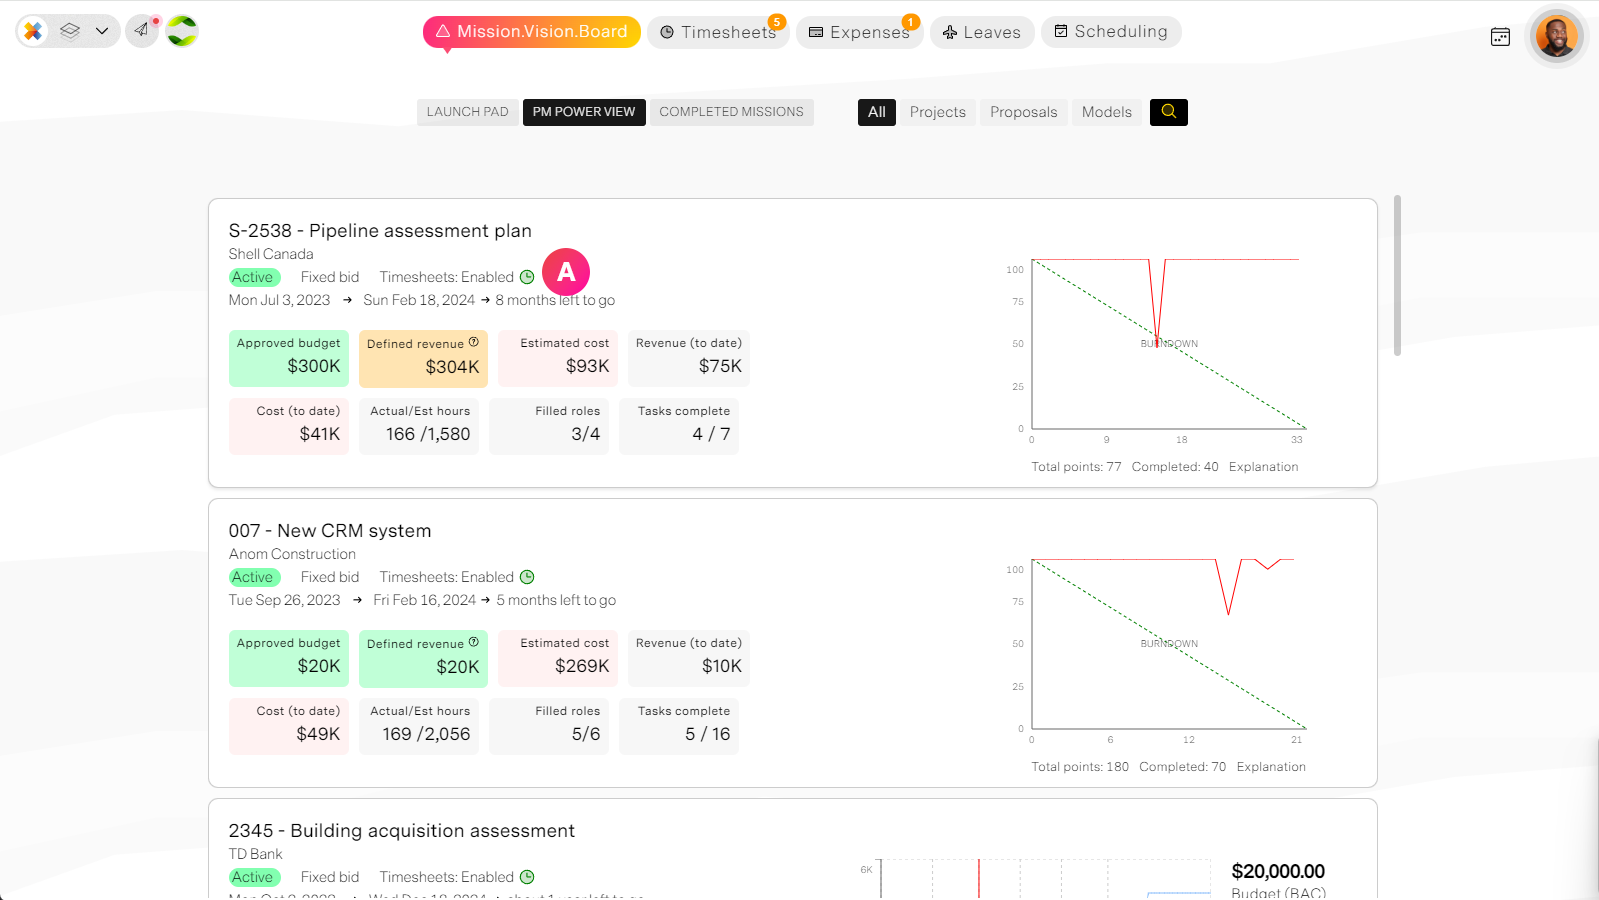
Task: Click the Active status badge on 007 project
Action: (x=254, y=577)
